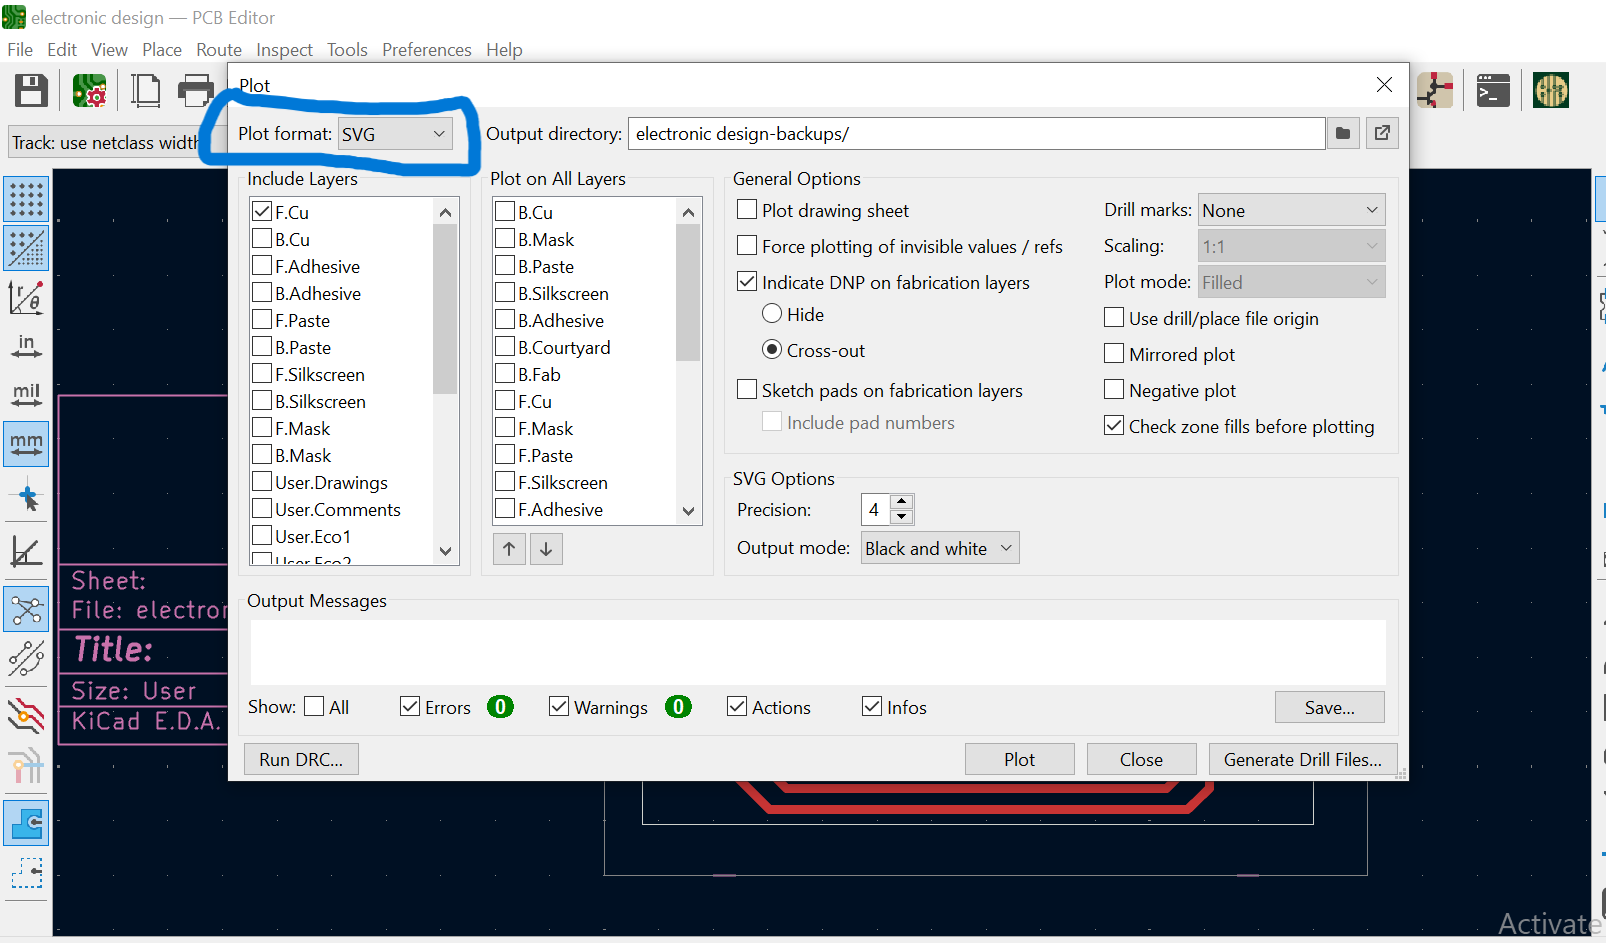This screenshot has width=1606, height=943.
Task: Toggle inactive layer display mode icon
Action: pyautogui.click(x=26, y=715)
